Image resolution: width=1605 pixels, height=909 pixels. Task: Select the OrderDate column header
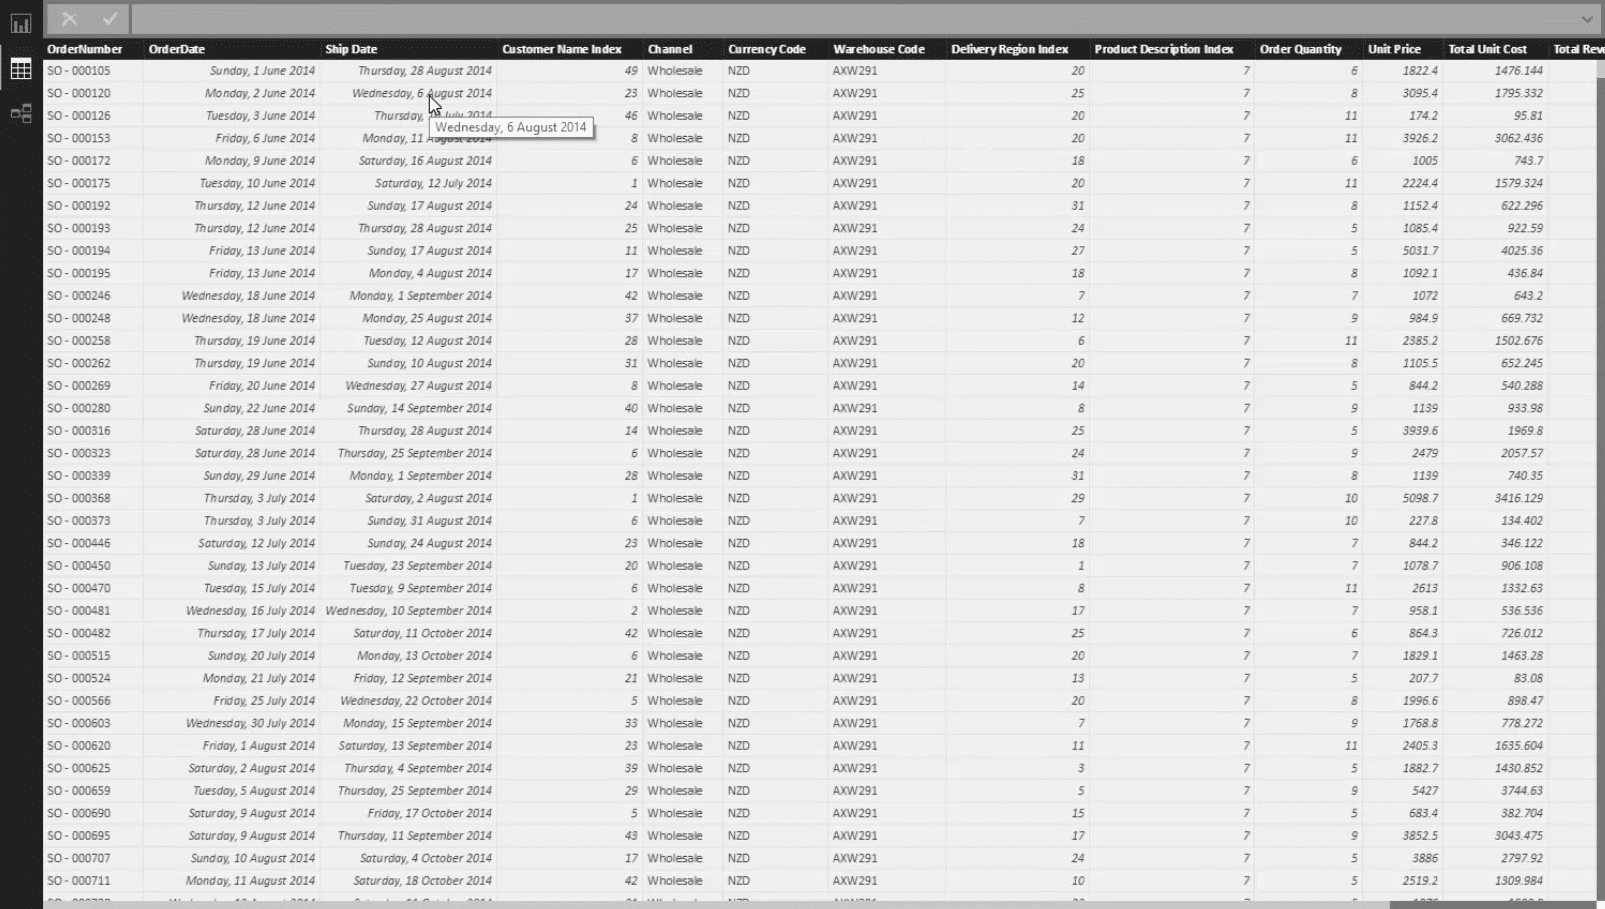coord(177,49)
